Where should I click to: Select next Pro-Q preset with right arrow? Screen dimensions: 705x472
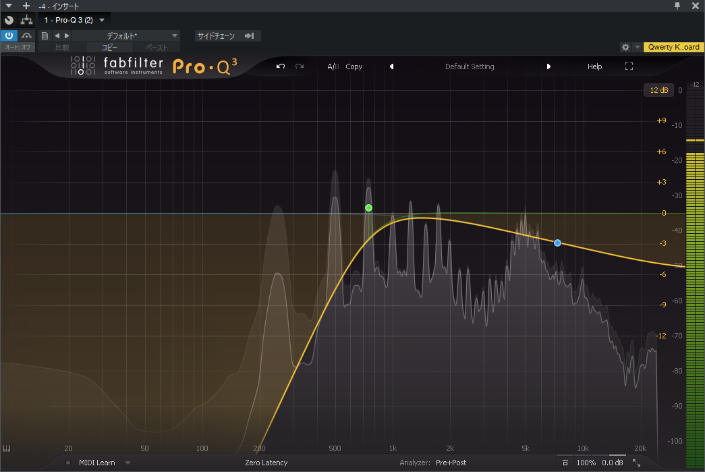pyautogui.click(x=548, y=67)
